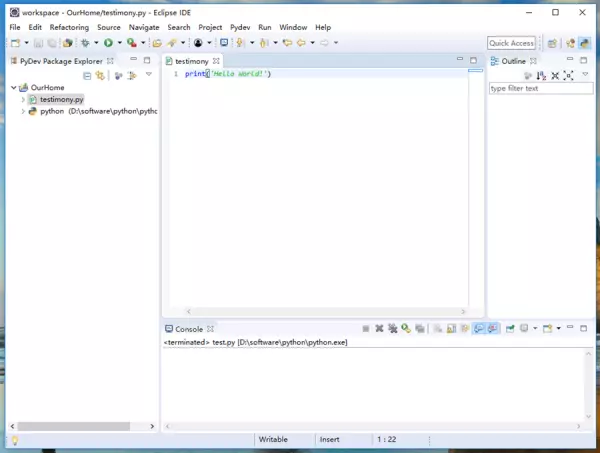Image resolution: width=600 pixels, height=453 pixels.
Task: Minimize the Console panel
Action: [570, 327]
